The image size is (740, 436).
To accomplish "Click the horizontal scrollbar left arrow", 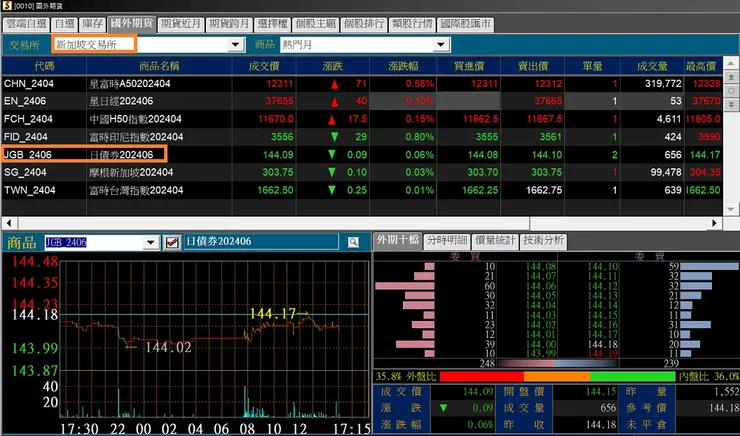I will (x=9, y=223).
